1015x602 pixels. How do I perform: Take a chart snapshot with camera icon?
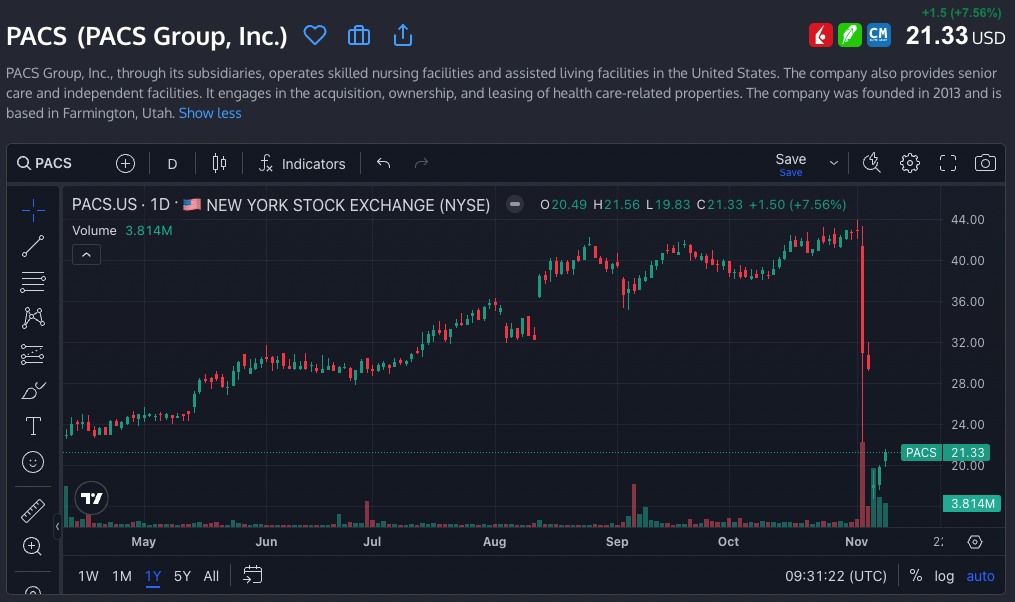point(985,163)
